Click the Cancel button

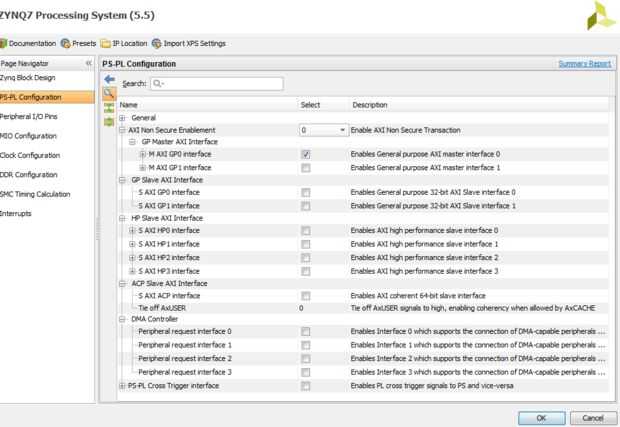coord(593,418)
